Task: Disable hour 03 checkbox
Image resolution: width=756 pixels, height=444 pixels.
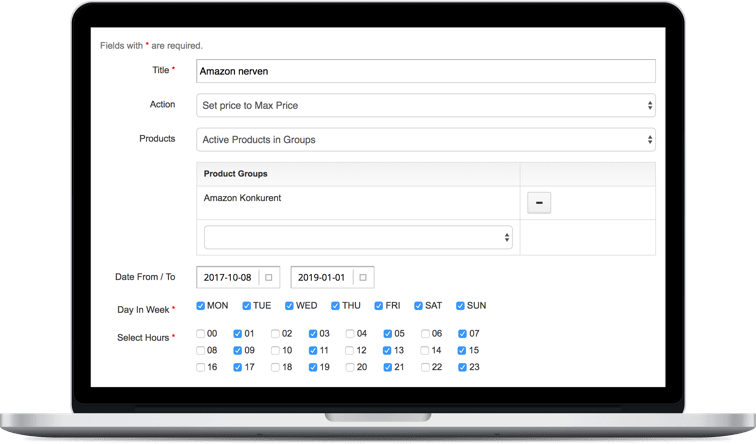Action: [x=313, y=334]
